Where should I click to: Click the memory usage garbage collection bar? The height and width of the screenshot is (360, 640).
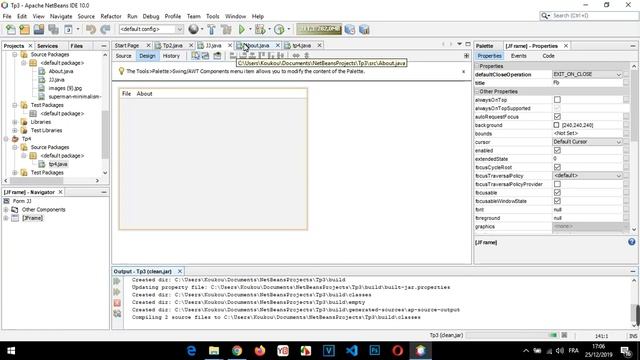click(x=318, y=29)
